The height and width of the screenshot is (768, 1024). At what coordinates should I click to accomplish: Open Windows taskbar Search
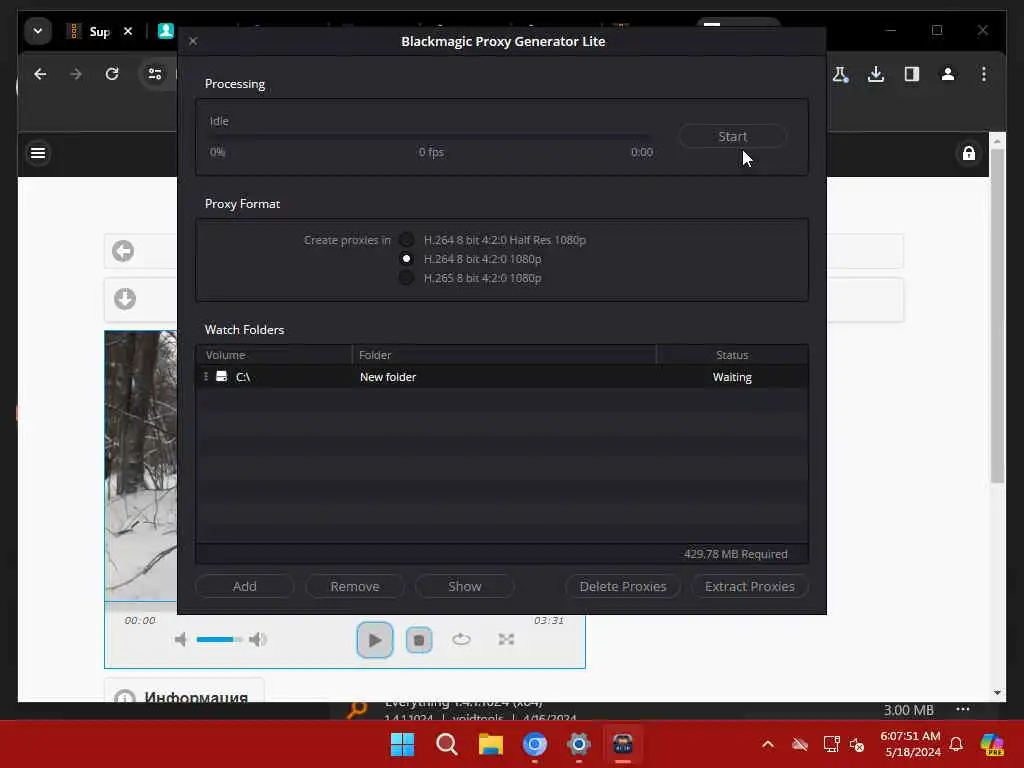point(447,744)
